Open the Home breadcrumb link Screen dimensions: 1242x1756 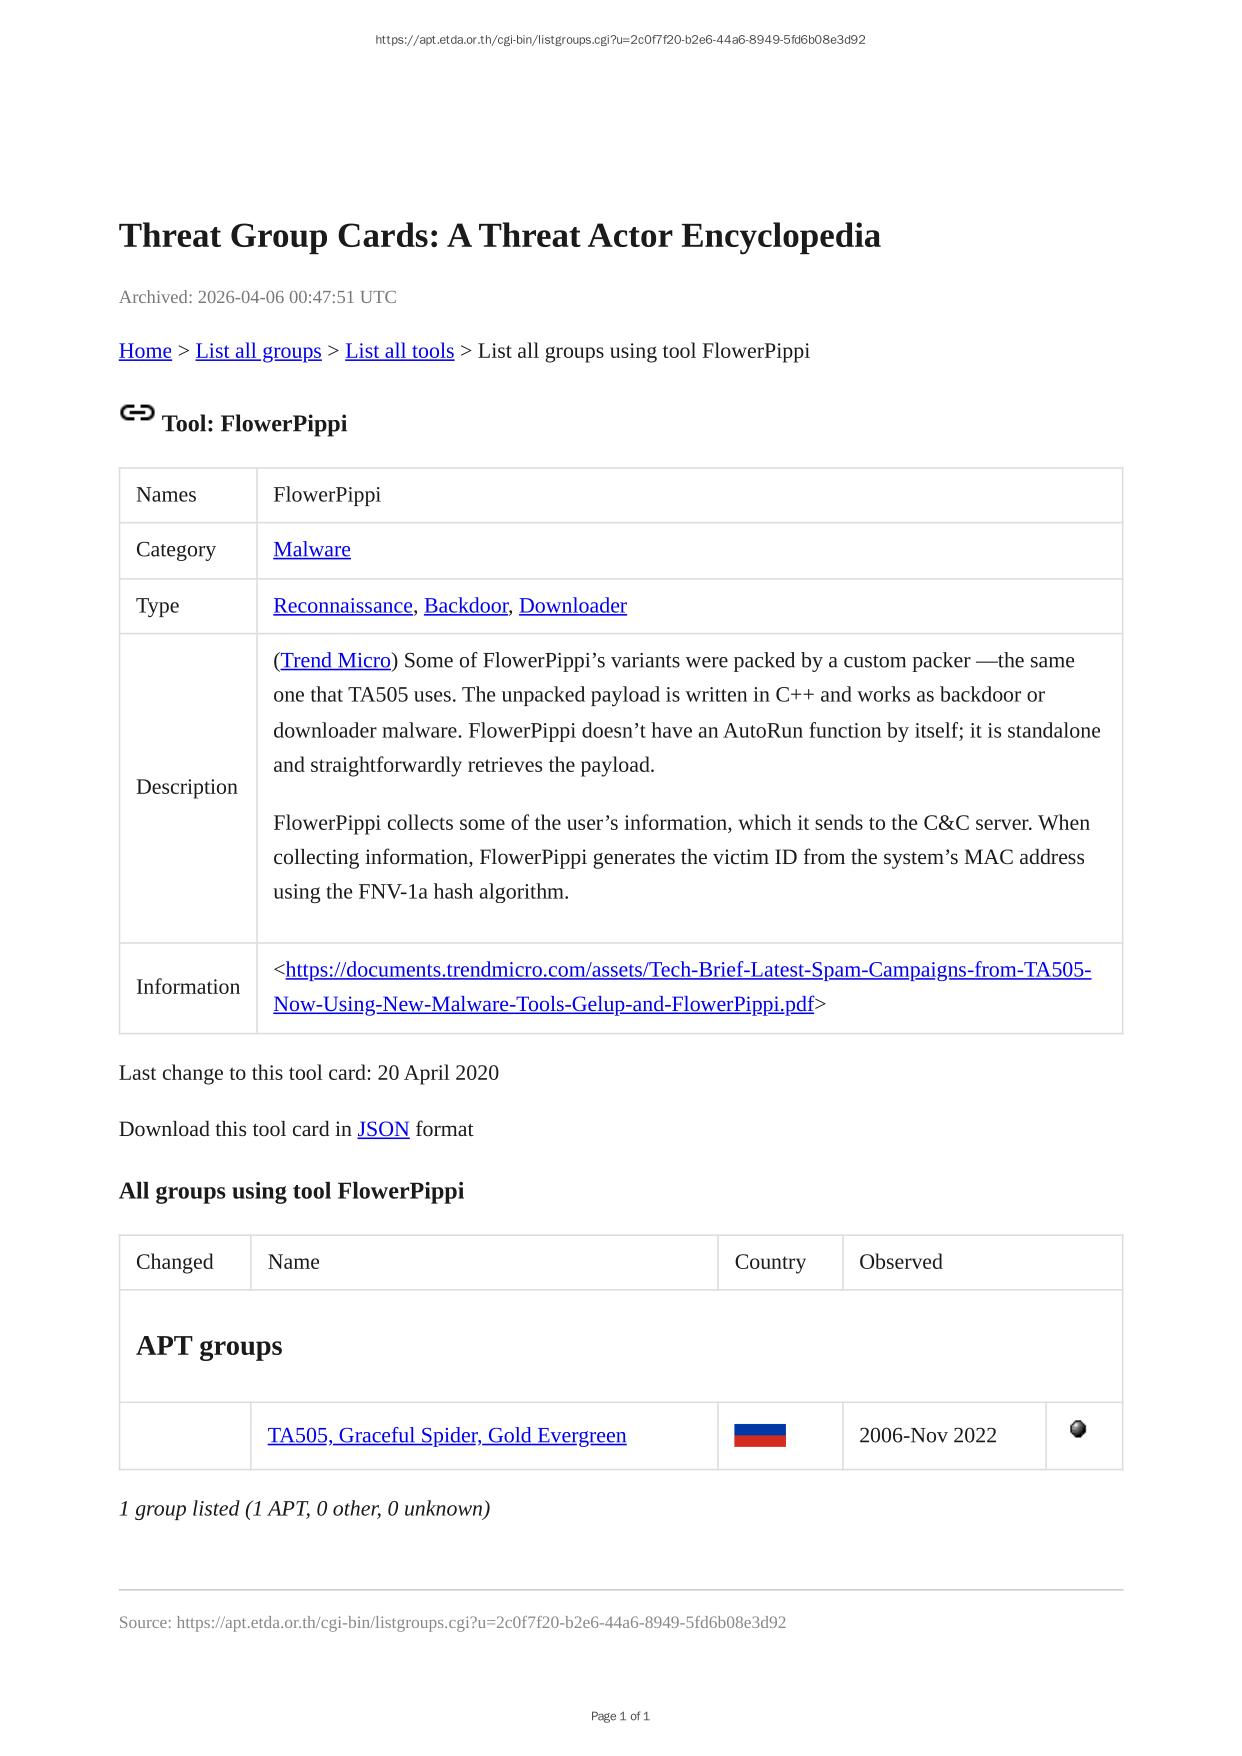coord(145,351)
